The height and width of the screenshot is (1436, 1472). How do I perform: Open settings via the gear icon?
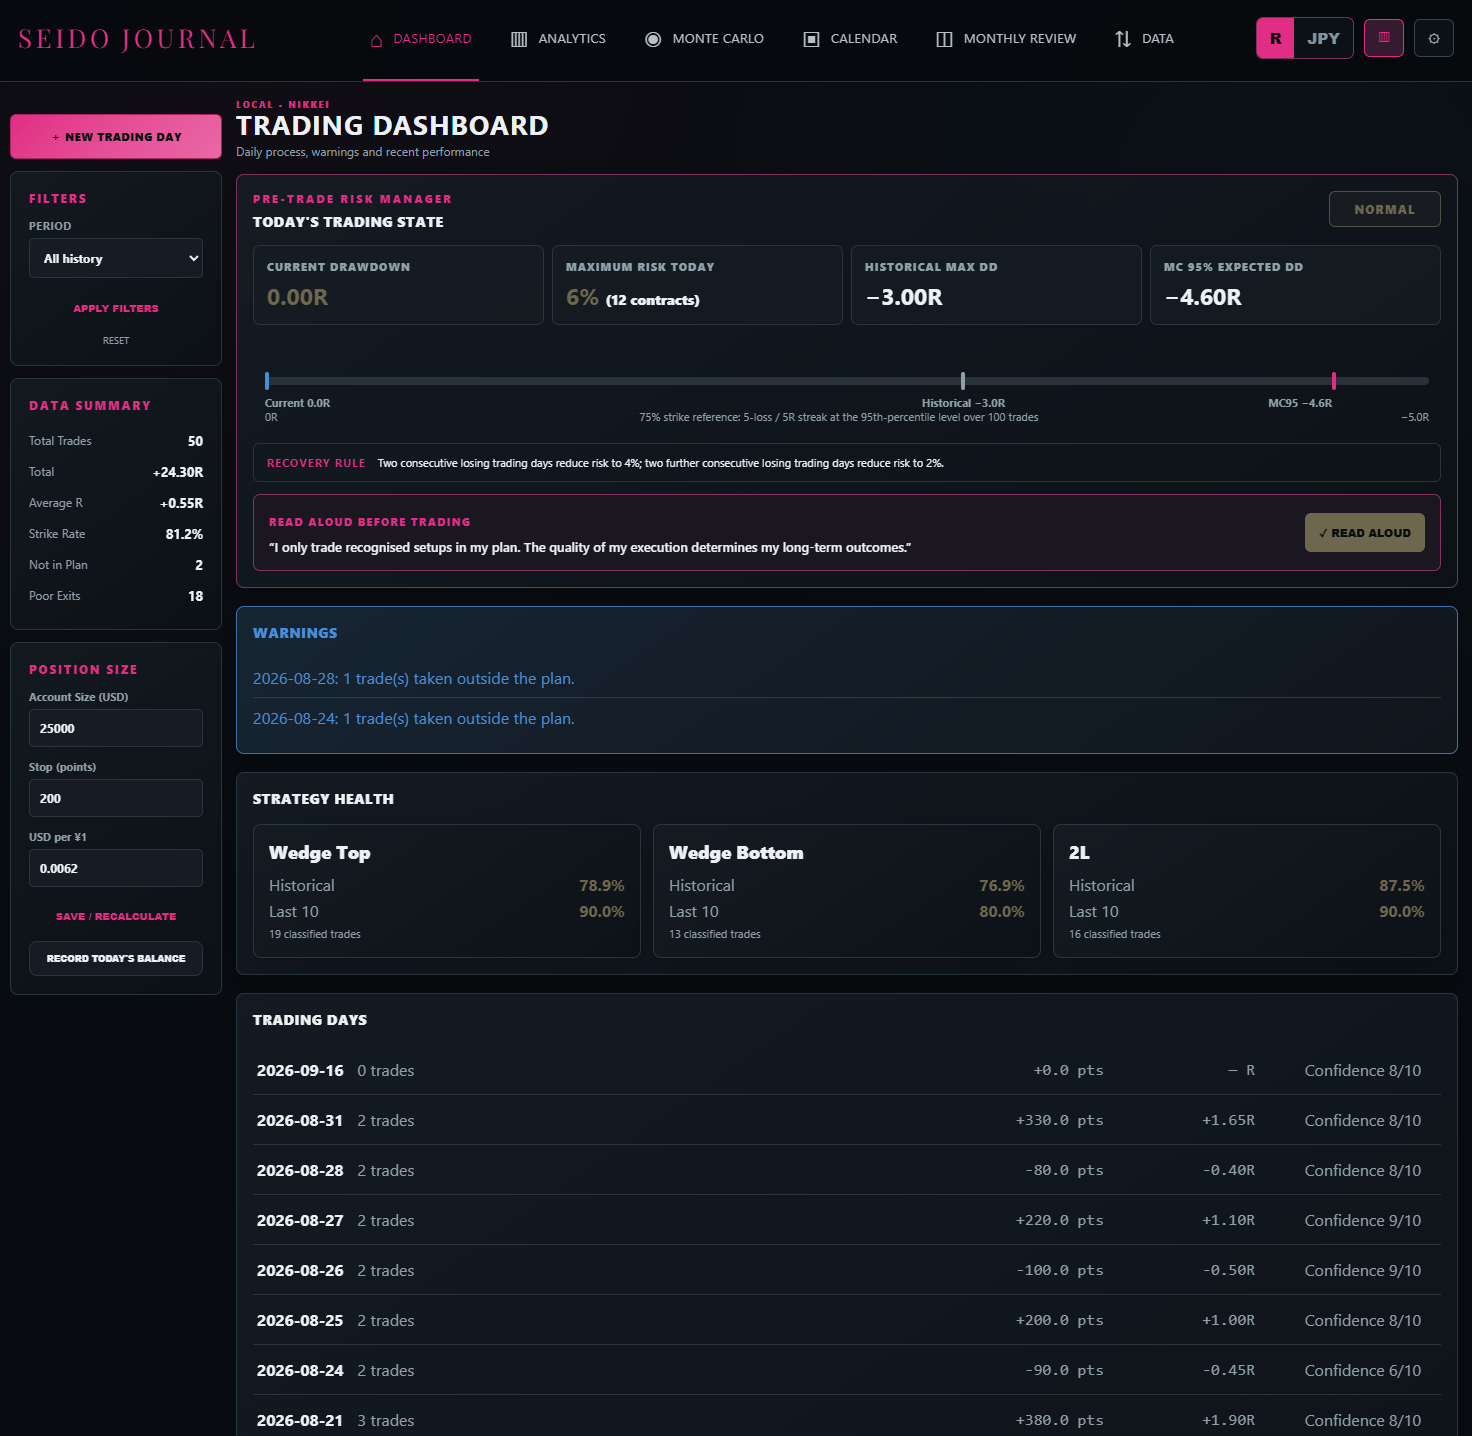[x=1434, y=38]
